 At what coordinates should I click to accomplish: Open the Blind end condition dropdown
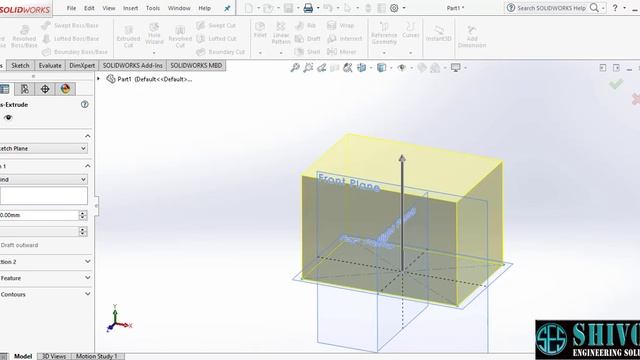[x=44, y=179]
